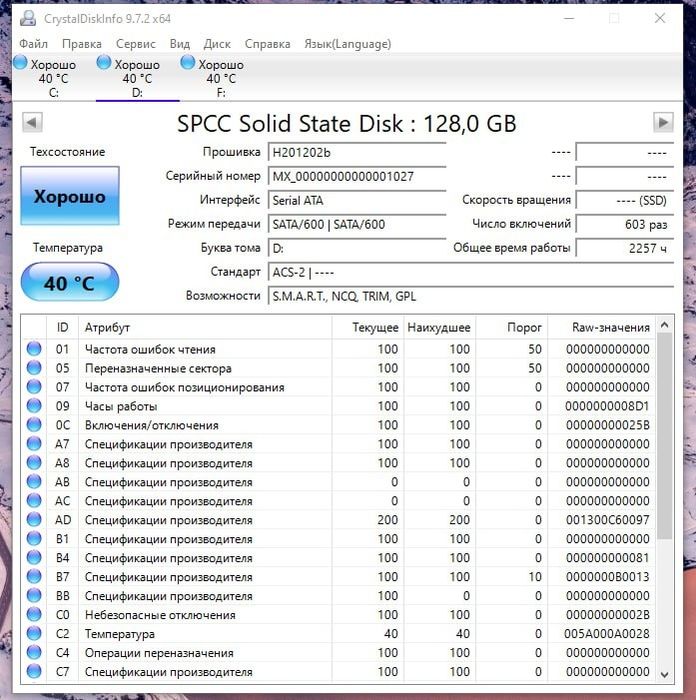Click the CrystalDiskInfo app icon in title bar
The image size is (696, 700).
28,18
